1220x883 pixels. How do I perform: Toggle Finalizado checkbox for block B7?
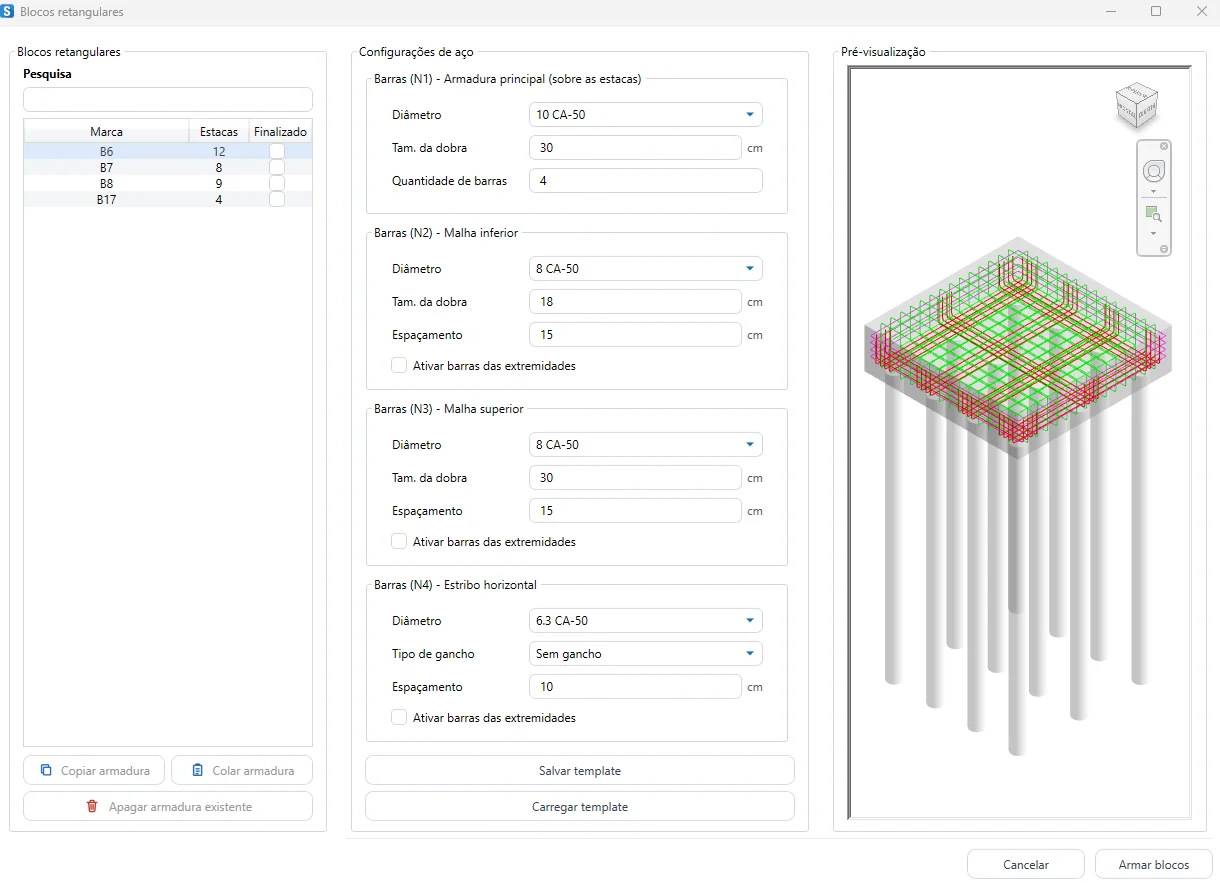tap(277, 167)
